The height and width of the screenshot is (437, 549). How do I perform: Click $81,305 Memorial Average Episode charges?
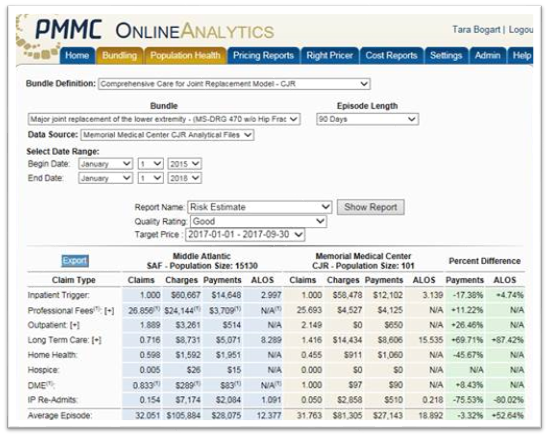pos(347,416)
